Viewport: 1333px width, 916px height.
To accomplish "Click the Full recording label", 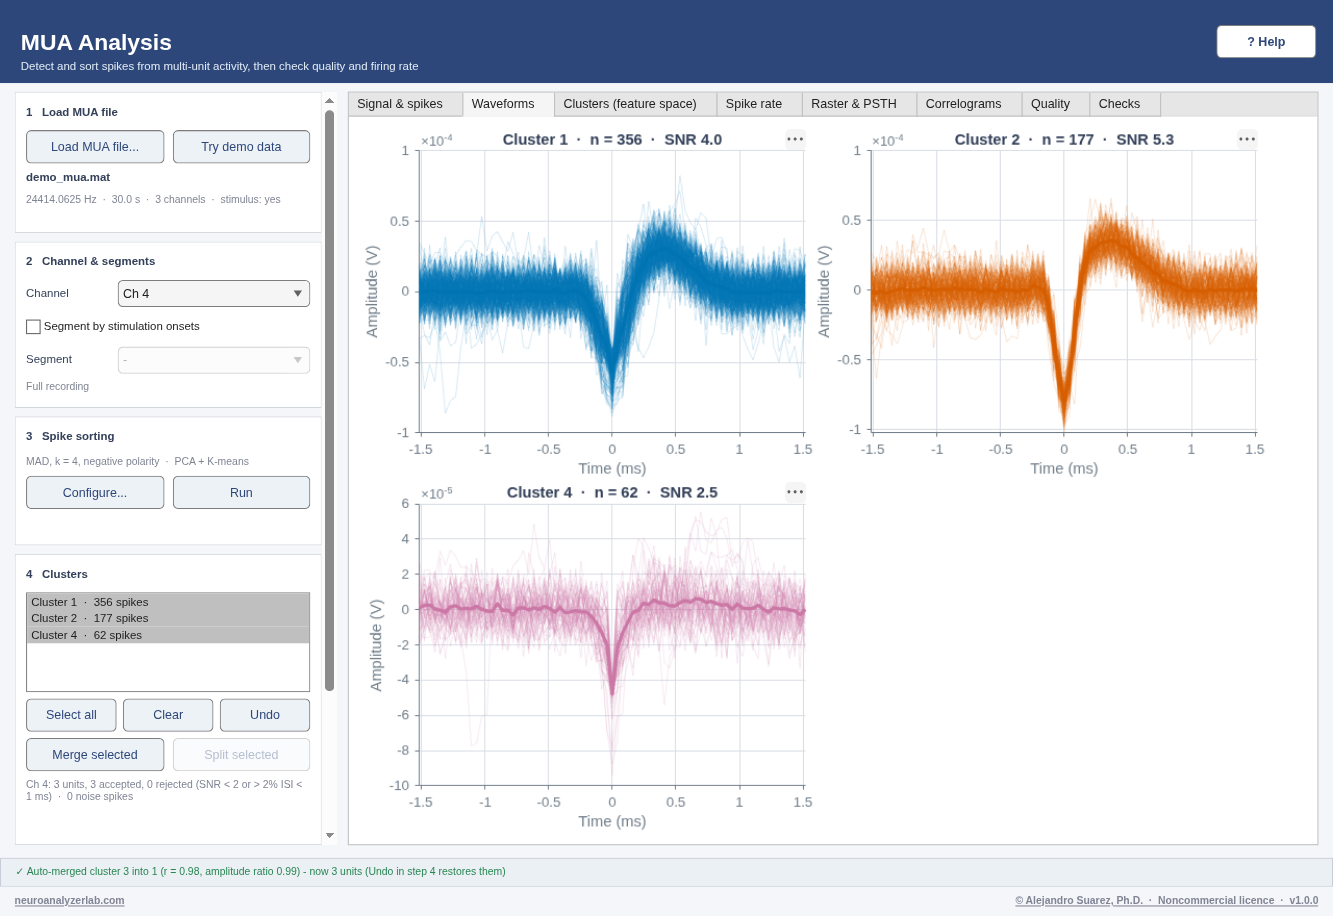I will point(57,386).
